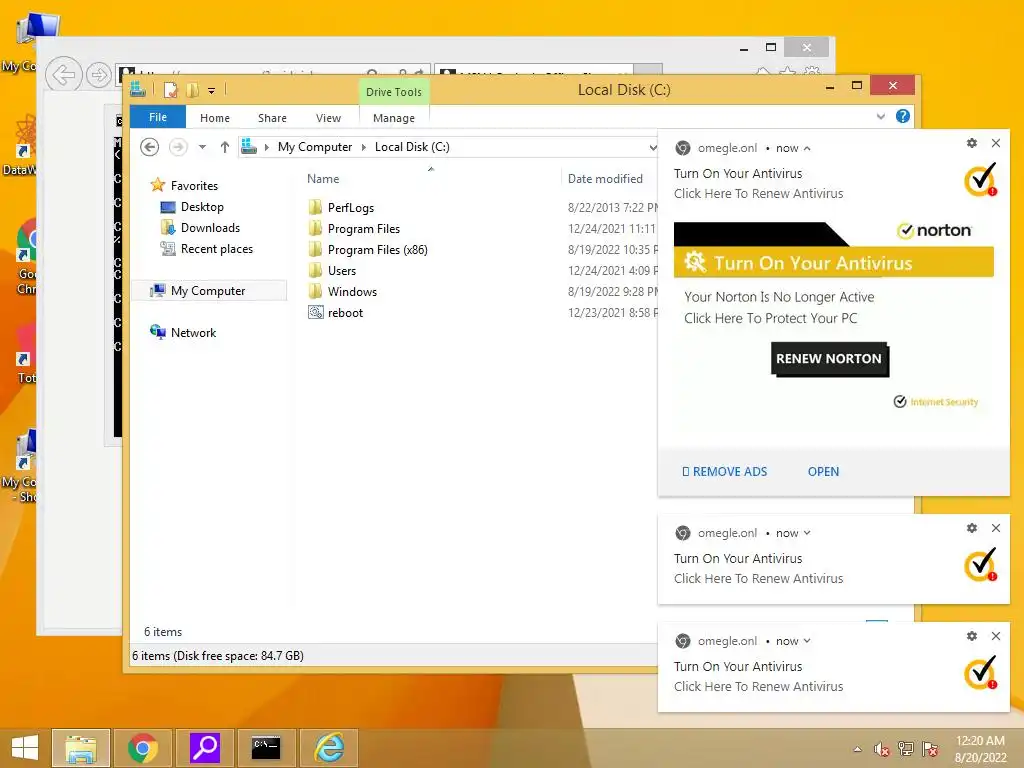The image size is (1024, 768).
Task: Open settings gear on expanded omegle notification
Action: pyautogui.click(x=972, y=143)
